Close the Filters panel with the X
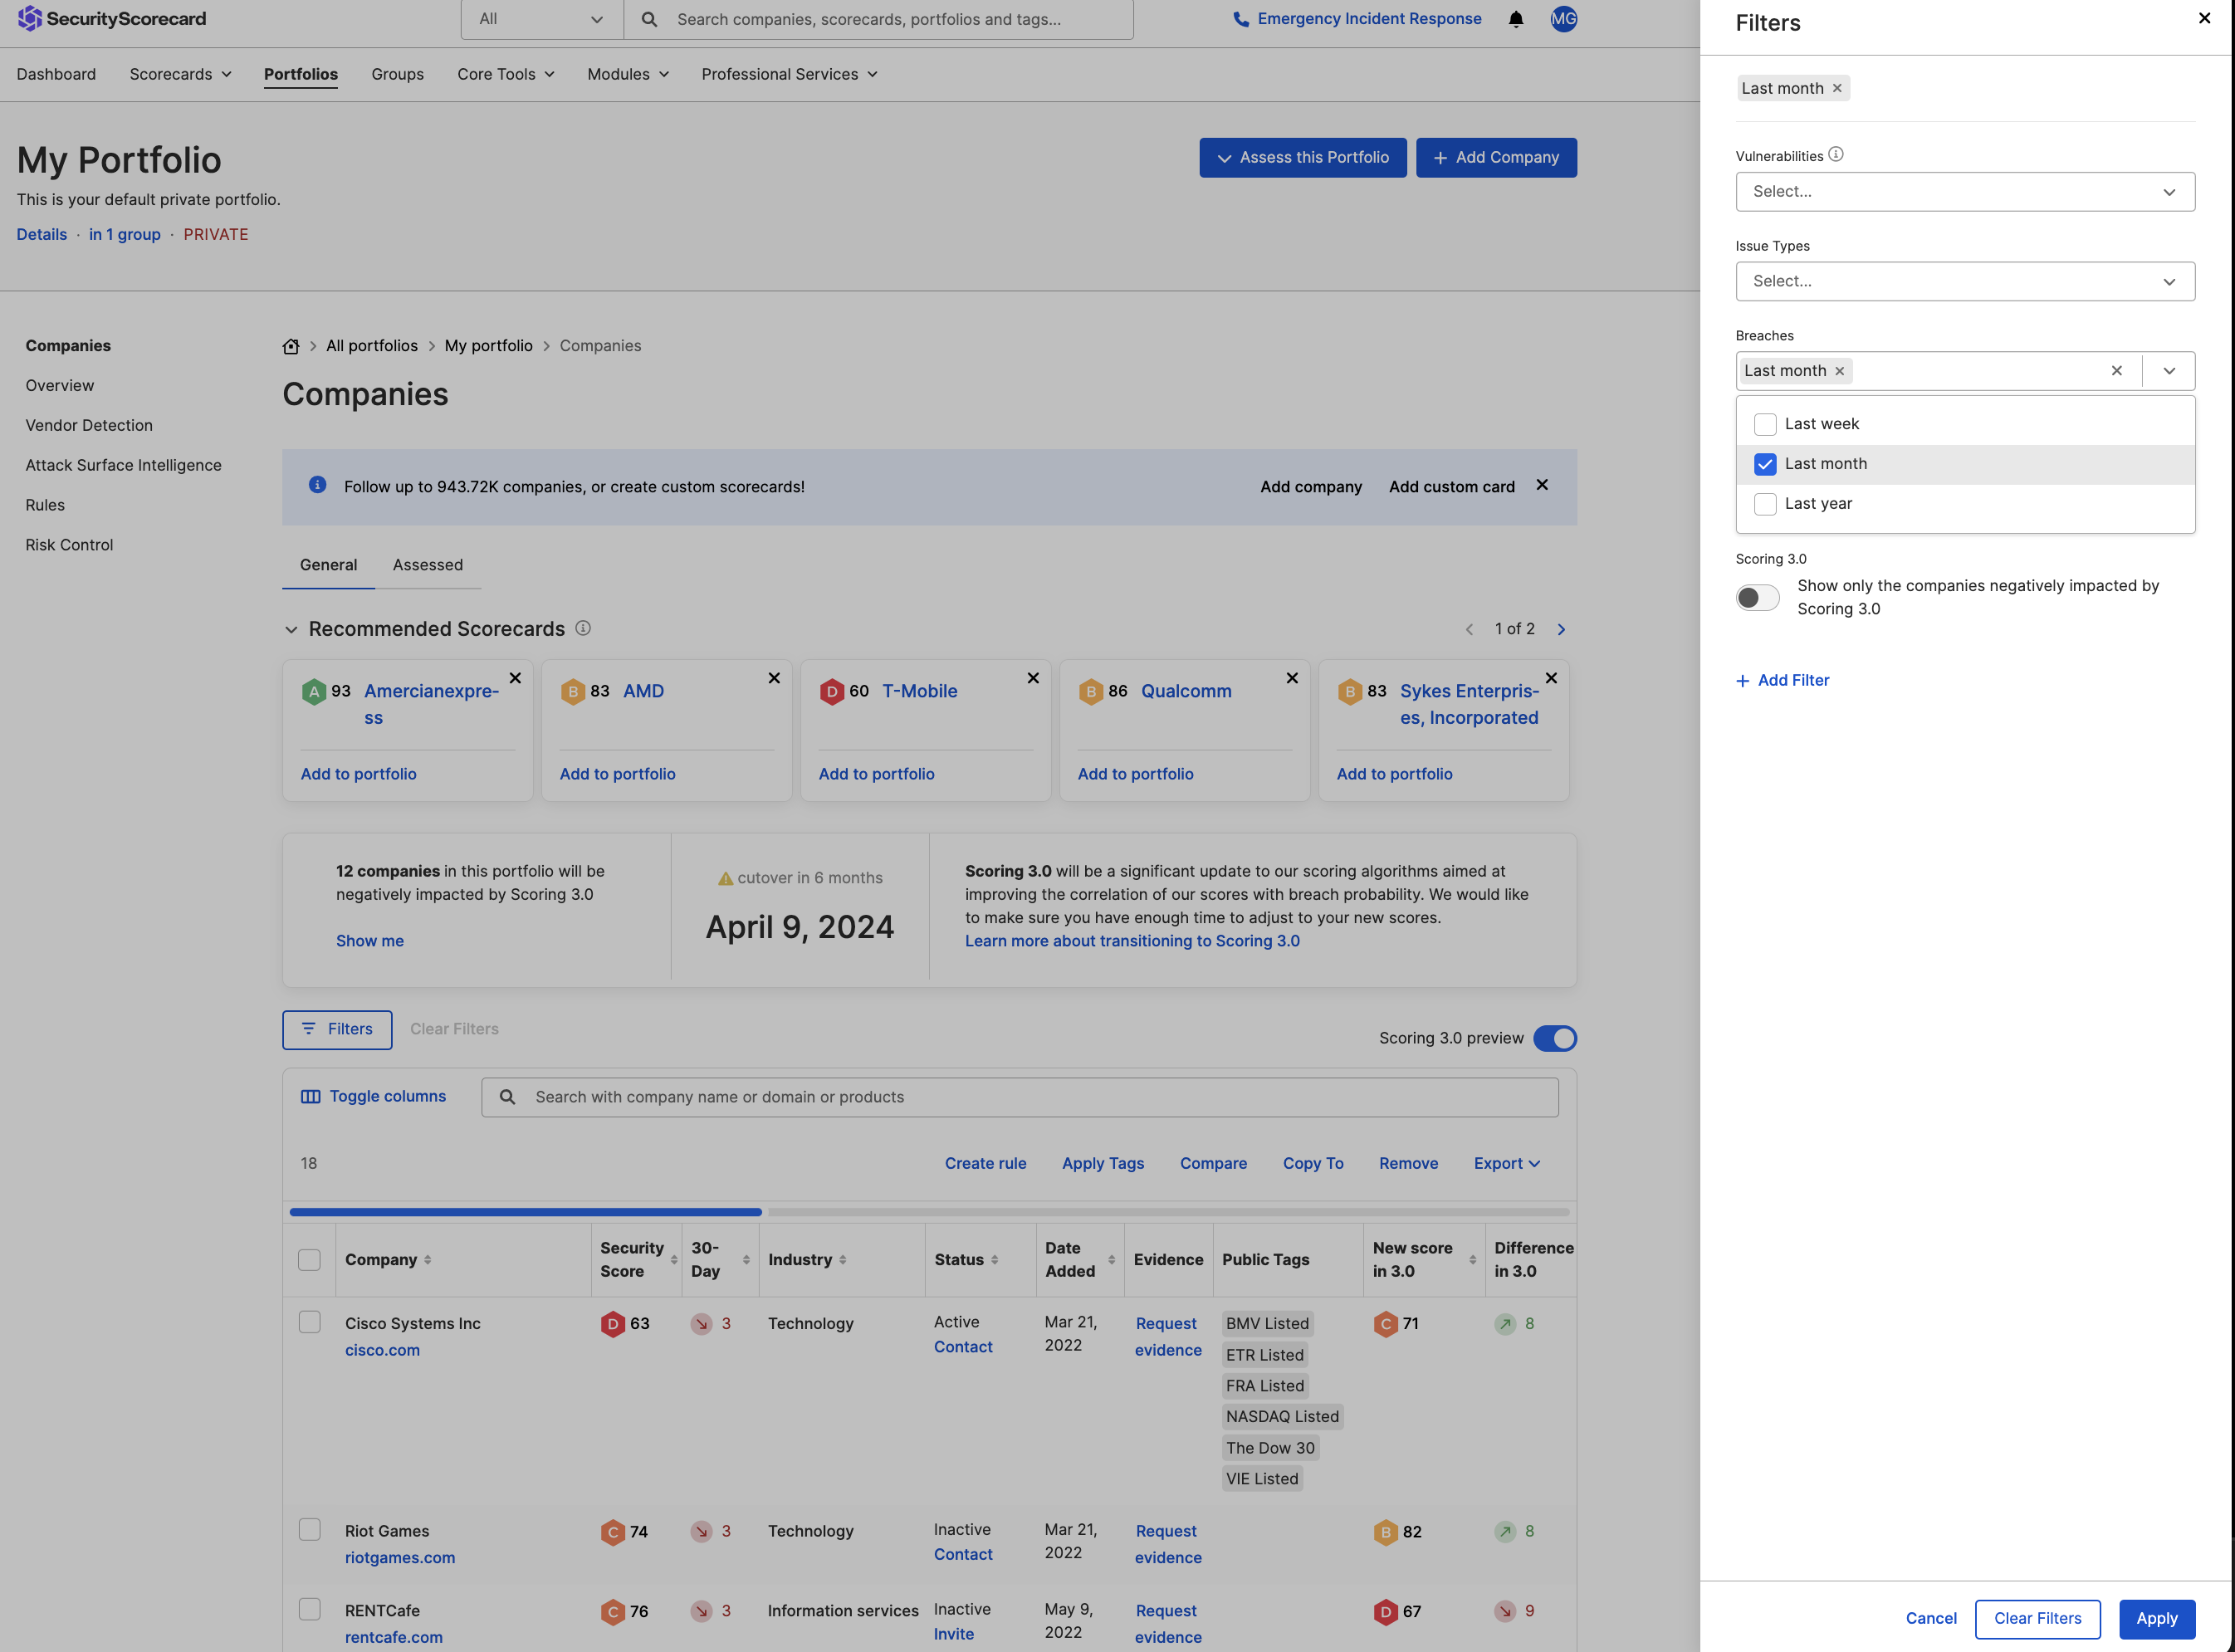 [x=2204, y=18]
